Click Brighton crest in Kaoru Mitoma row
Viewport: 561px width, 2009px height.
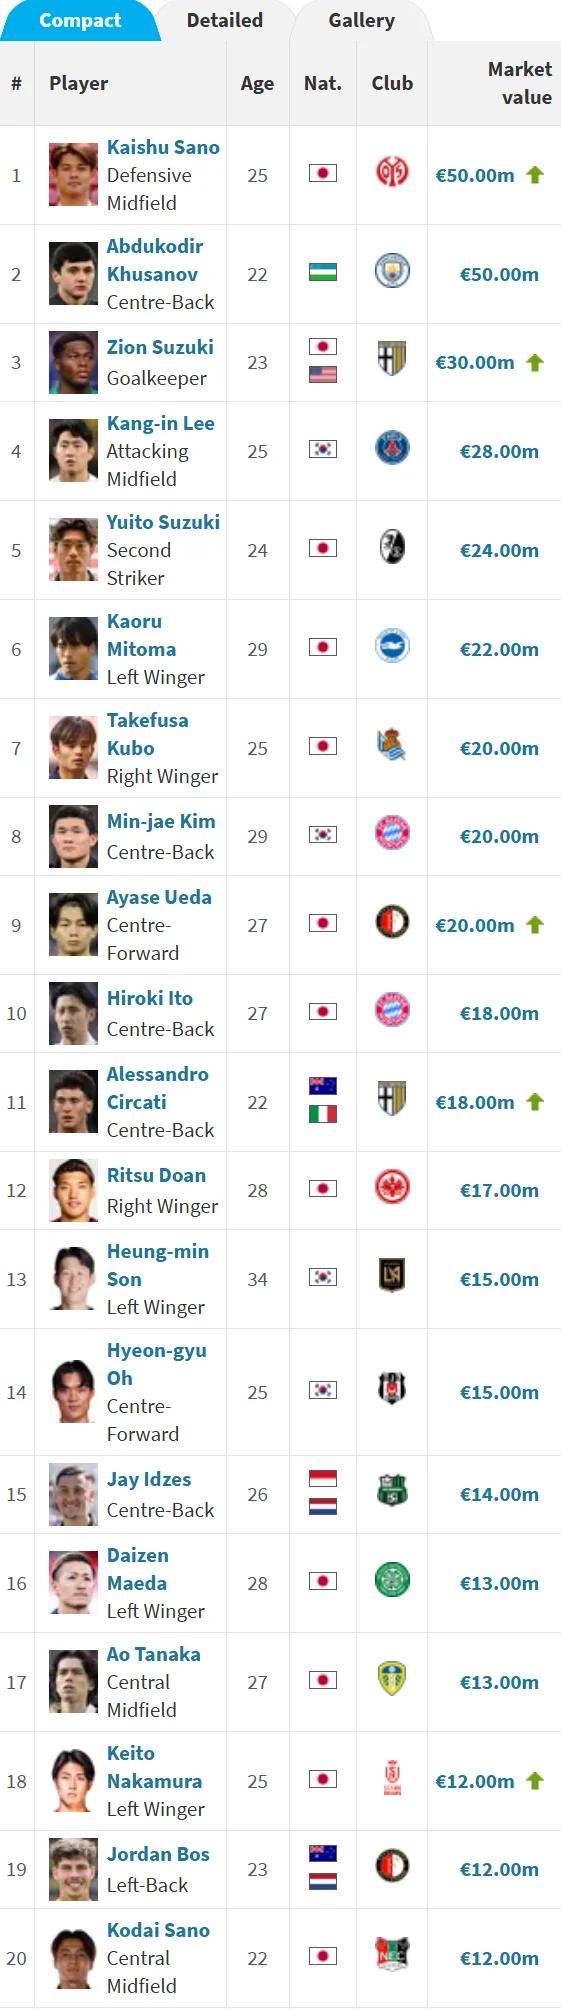[x=392, y=646]
